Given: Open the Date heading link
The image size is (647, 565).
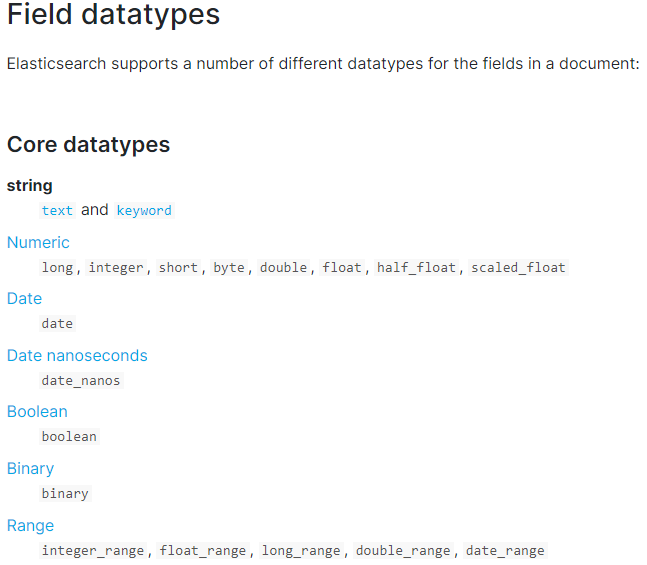Looking at the screenshot, I should (x=24, y=298).
